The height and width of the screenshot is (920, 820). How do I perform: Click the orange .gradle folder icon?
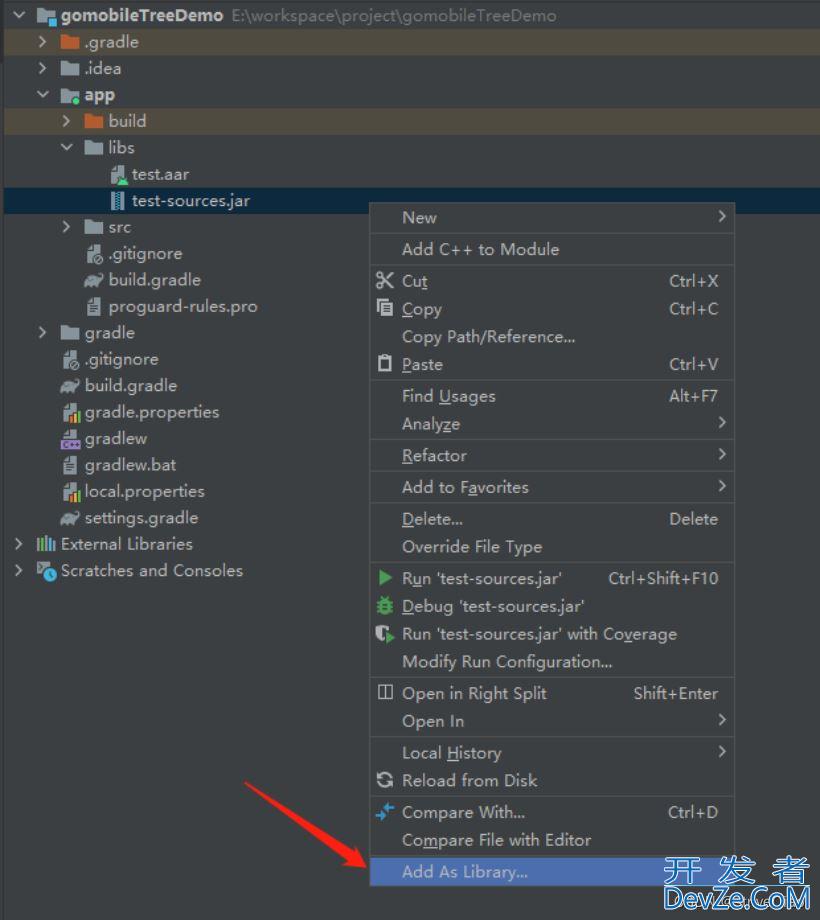70,42
